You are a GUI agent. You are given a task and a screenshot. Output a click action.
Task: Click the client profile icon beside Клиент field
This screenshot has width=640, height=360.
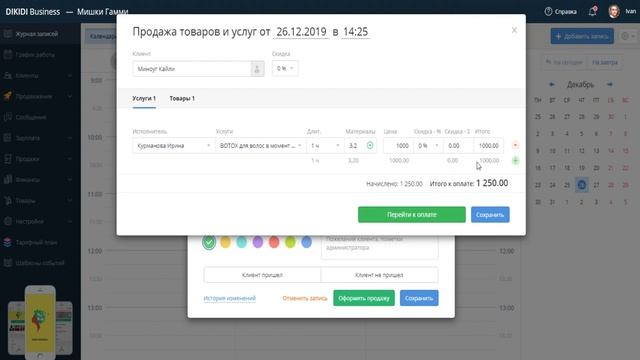click(x=257, y=69)
